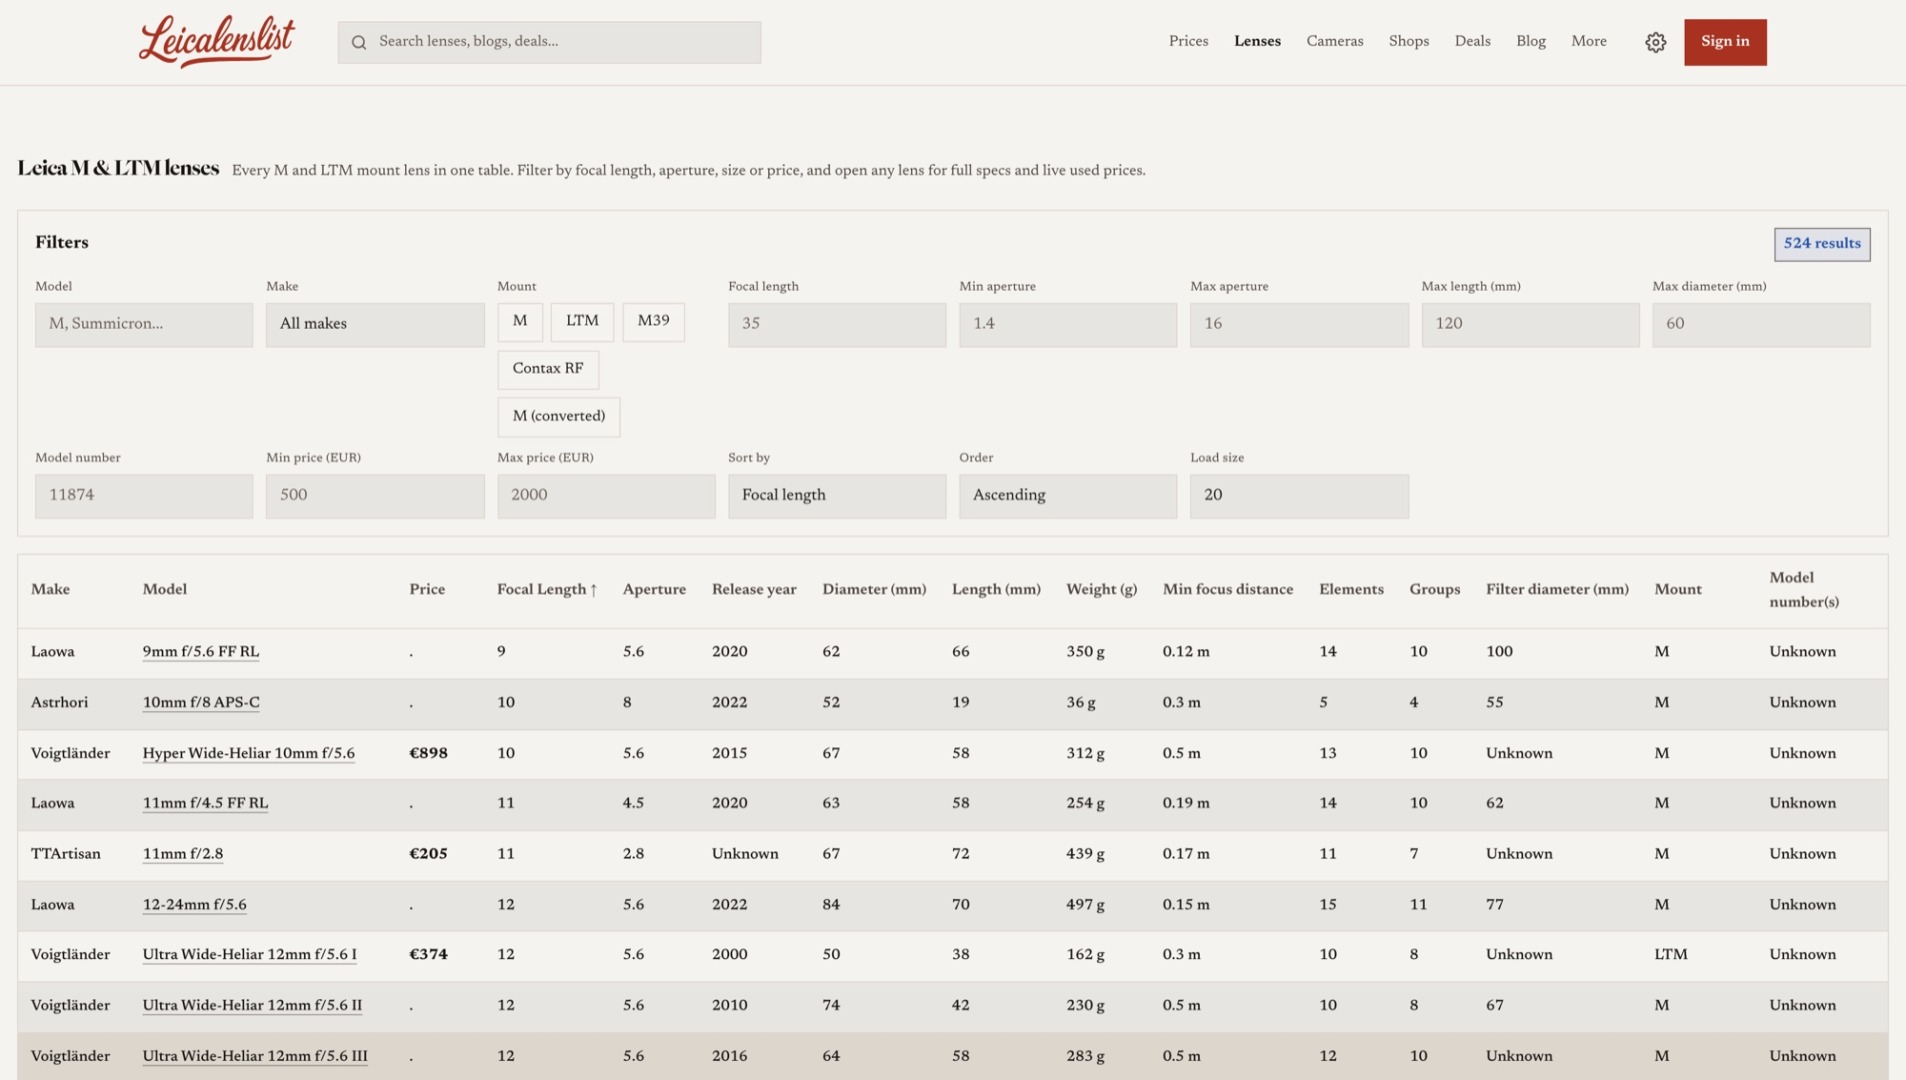This screenshot has width=1906, height=1080.
Task: Open the TTArtisan 11mm f/2.8 lens
Action: pyautogui.click(x=183, y=855)
